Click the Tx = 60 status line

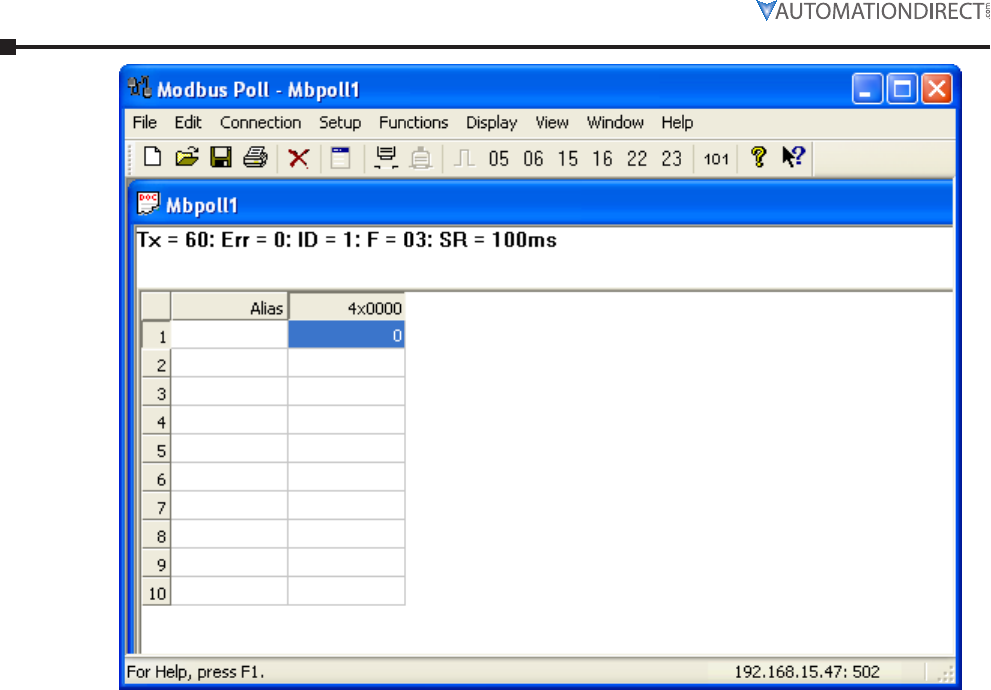tap(346, 240)
